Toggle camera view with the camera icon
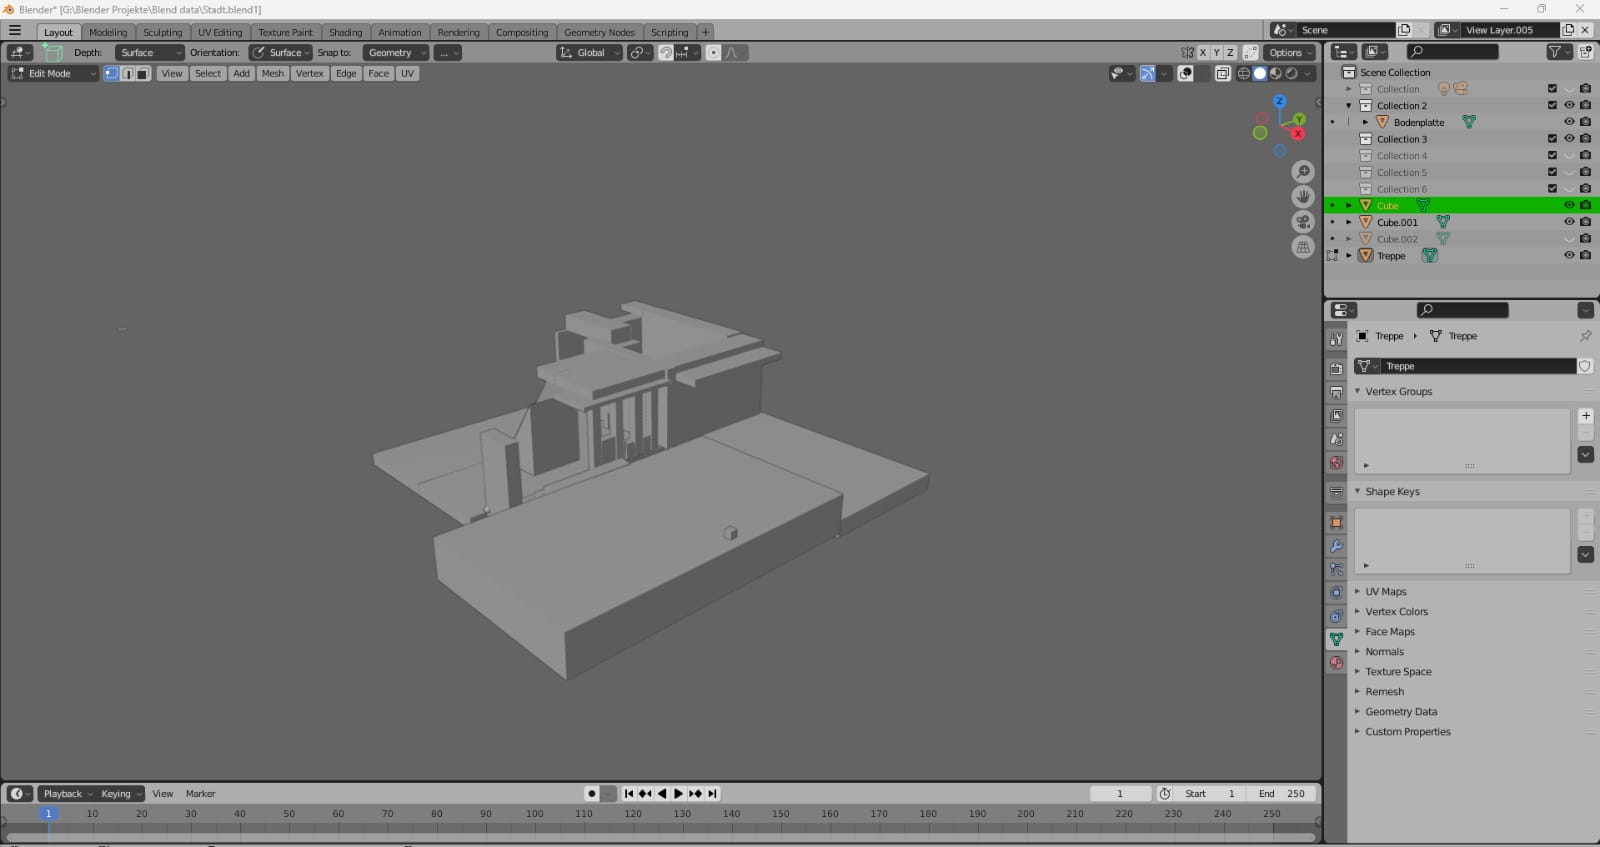 tap(1302, 222)
